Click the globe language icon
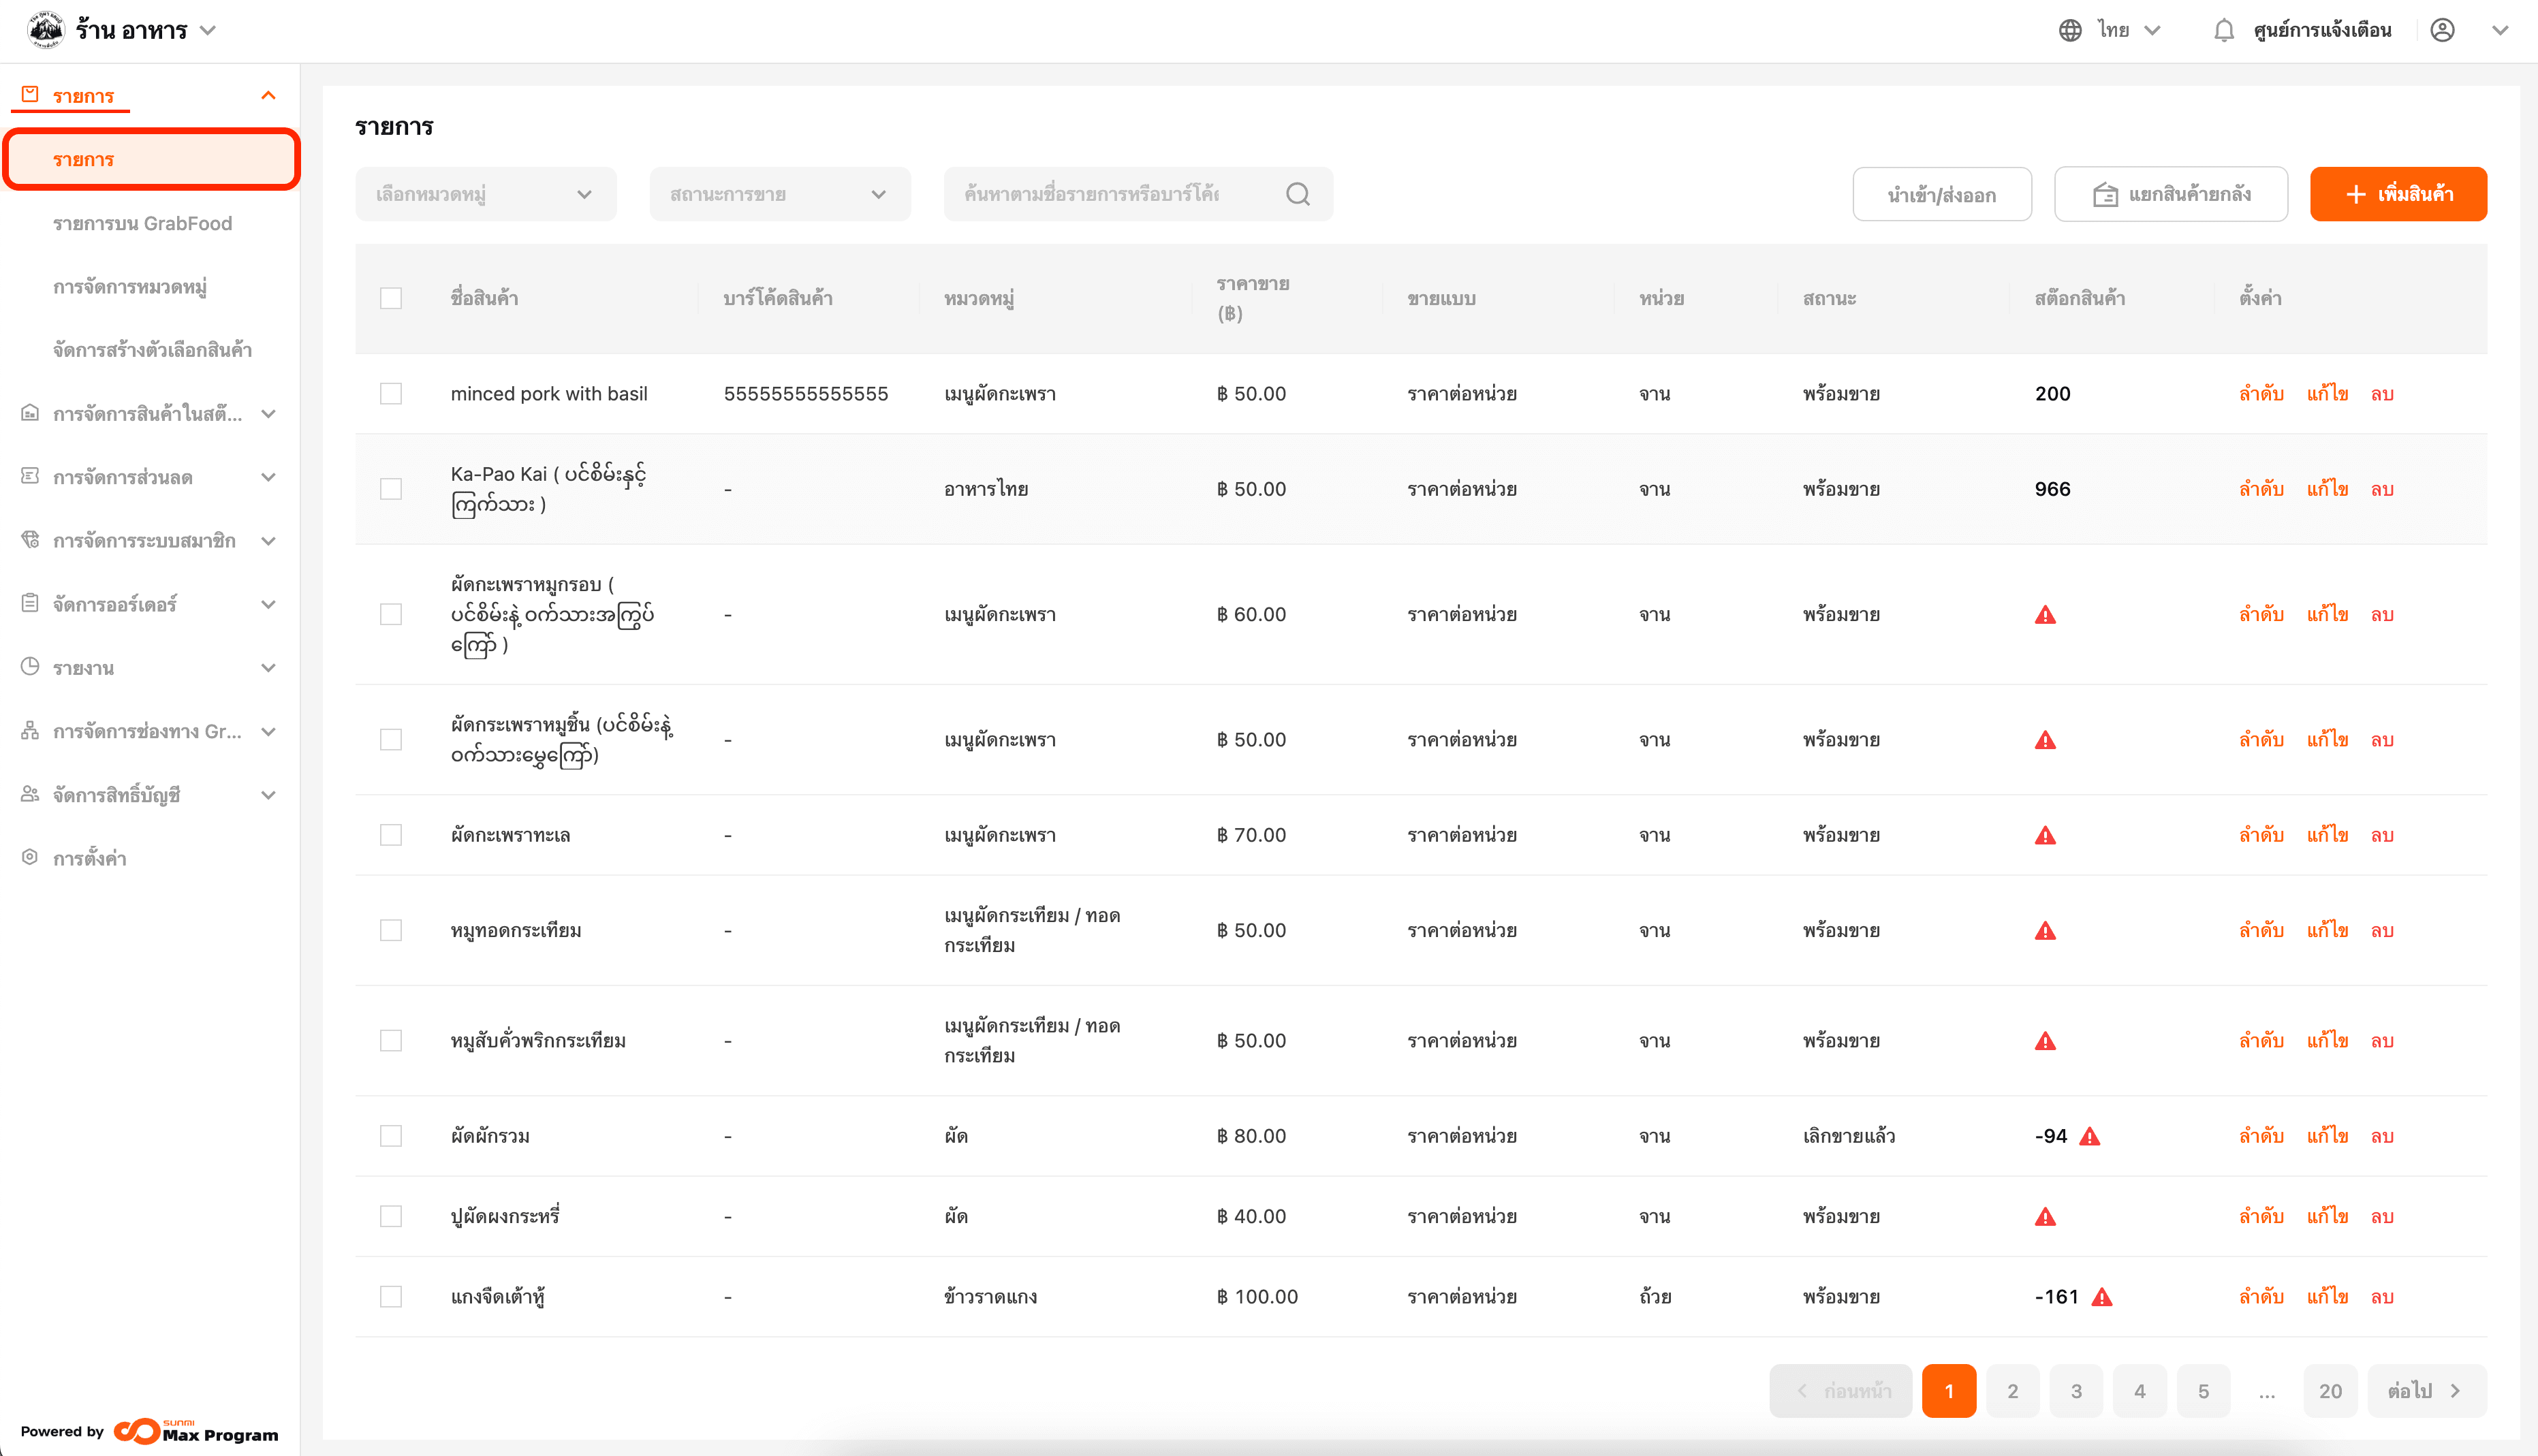 pos(2070,31)
